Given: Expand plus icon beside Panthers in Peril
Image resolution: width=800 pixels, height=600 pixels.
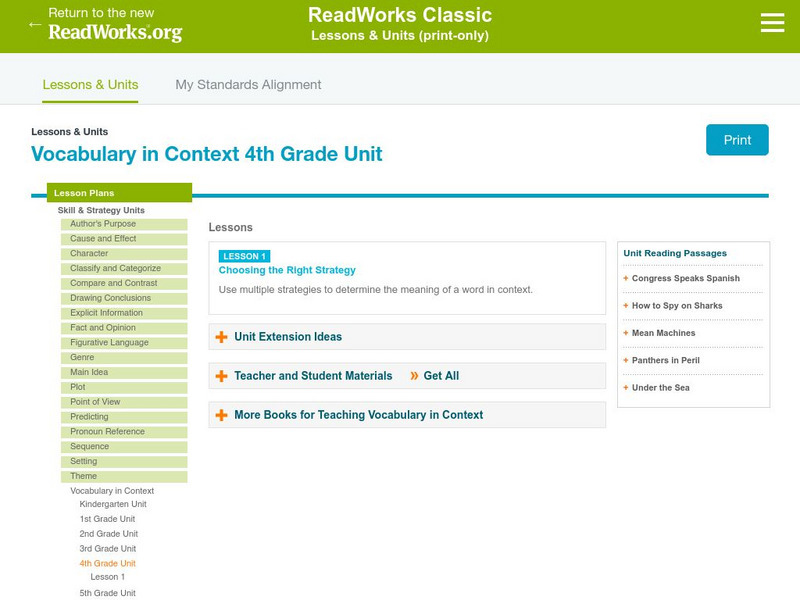Looking at the screenshot, I should [626, 360].
